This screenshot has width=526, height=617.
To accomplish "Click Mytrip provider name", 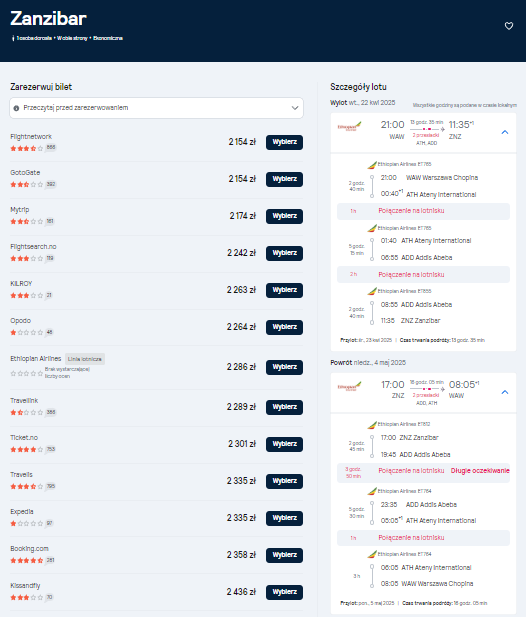I will 20,210.
